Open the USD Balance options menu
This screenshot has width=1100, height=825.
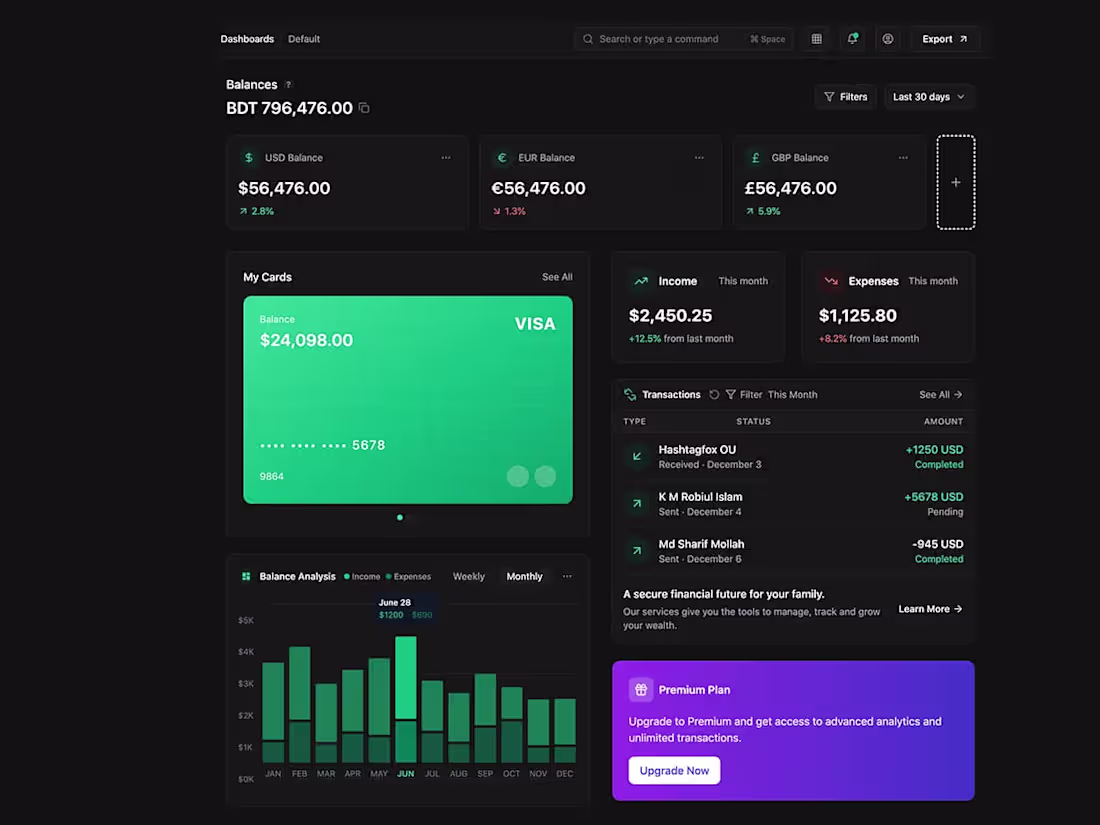click(446, 157)
